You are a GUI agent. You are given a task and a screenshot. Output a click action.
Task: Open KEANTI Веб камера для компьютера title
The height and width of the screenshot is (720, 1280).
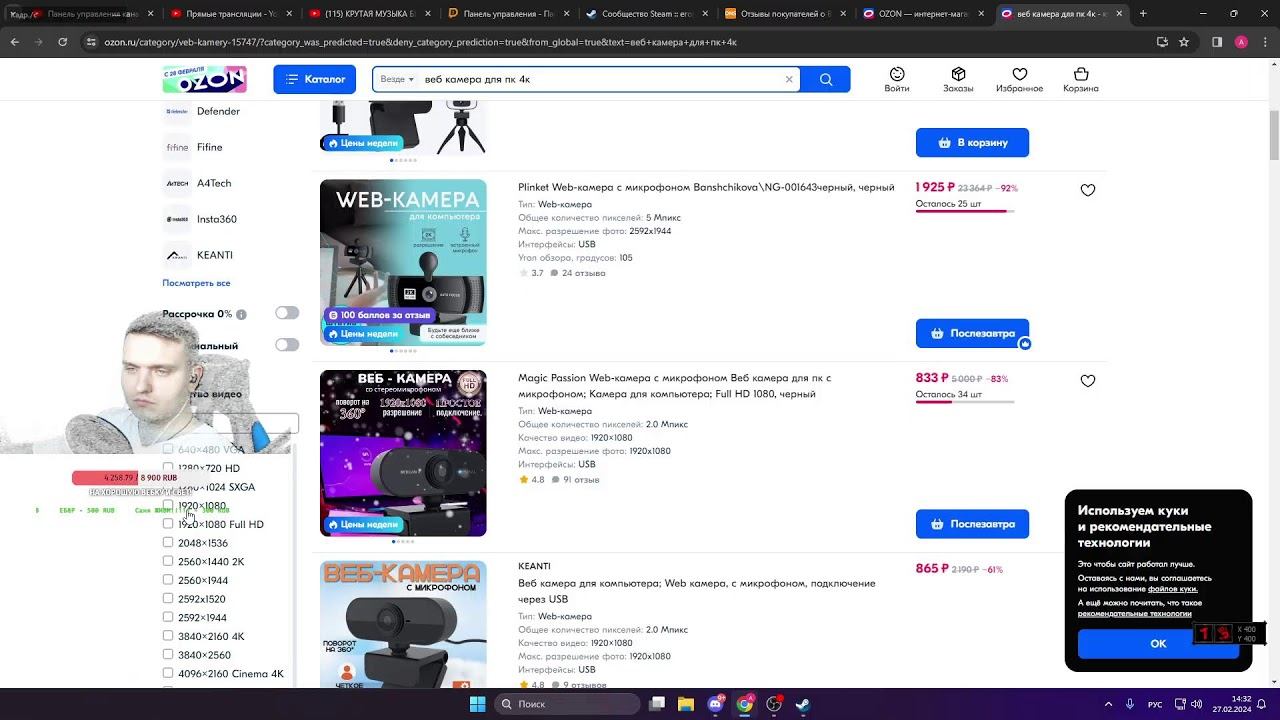click(x=697, y=591)
